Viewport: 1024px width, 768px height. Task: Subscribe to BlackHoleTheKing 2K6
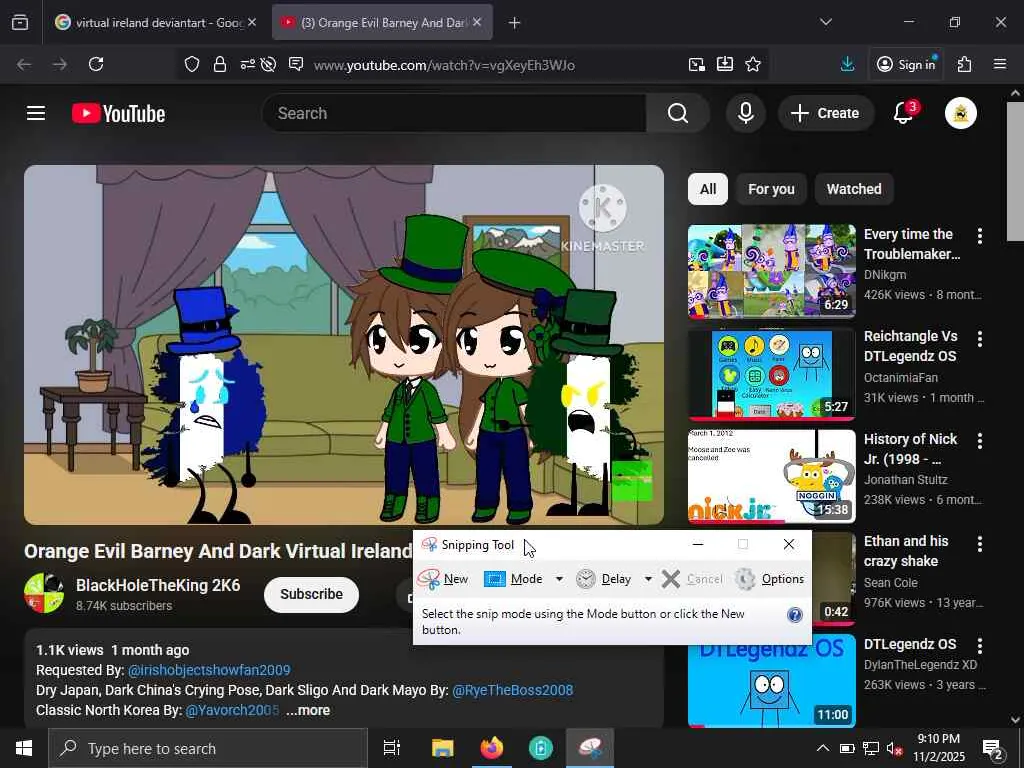pyautogui.click(x=312, y=594)
